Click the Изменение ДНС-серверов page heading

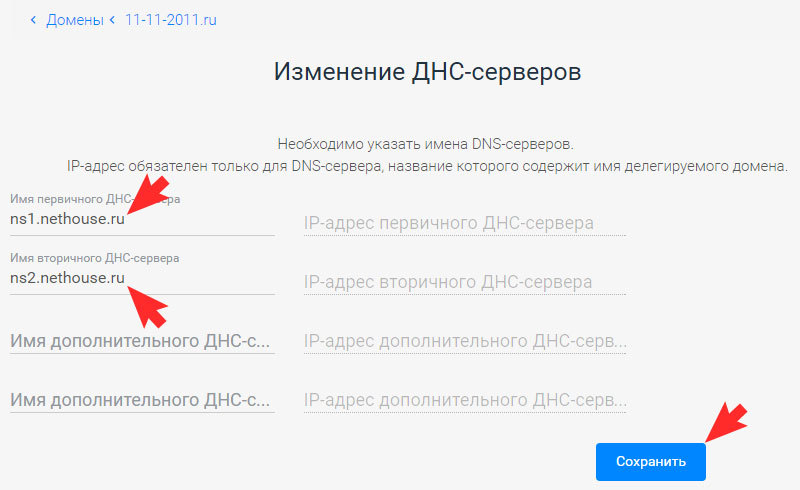427,73
